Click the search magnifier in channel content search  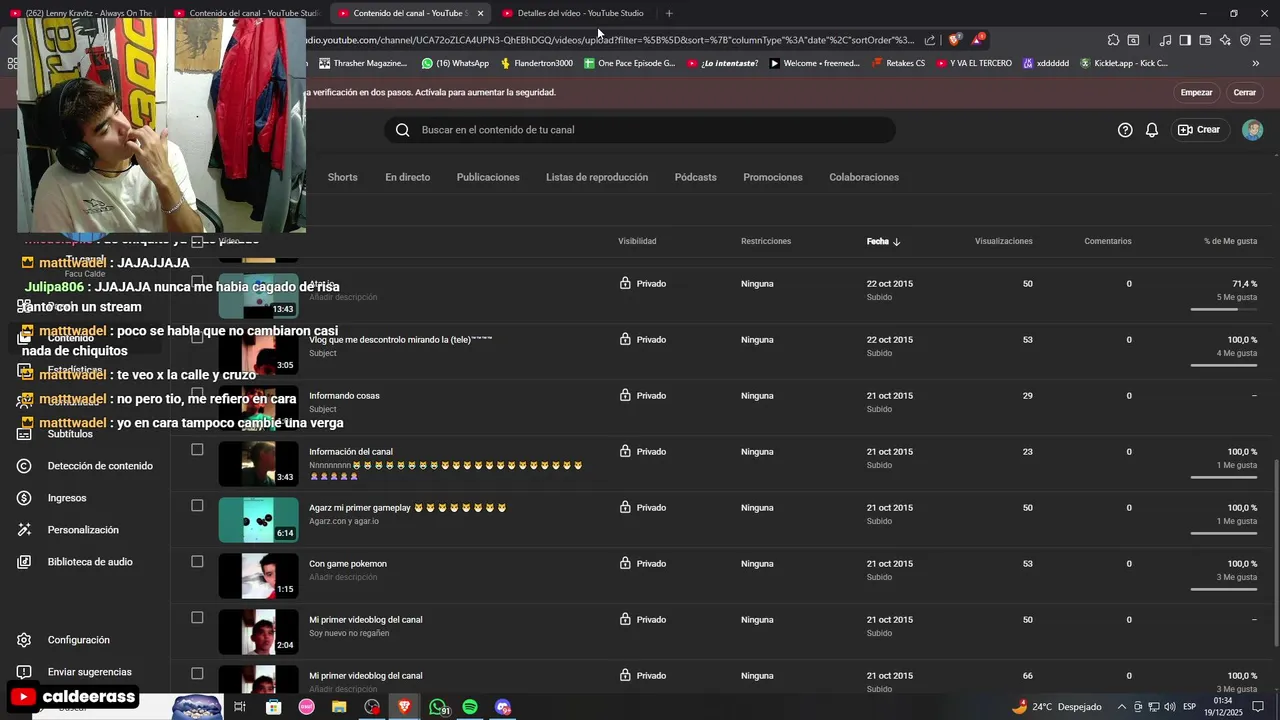[x=402, y=130]
